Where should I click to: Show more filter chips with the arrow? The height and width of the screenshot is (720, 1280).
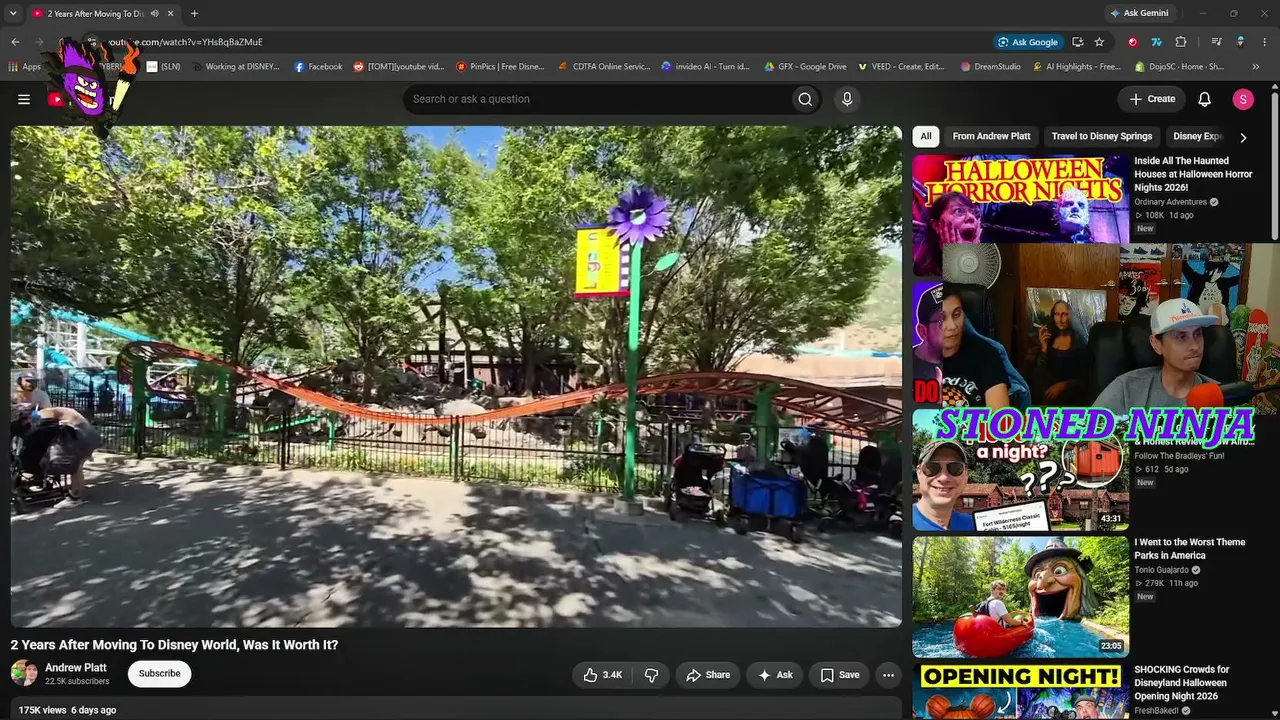coord(1243,137)
